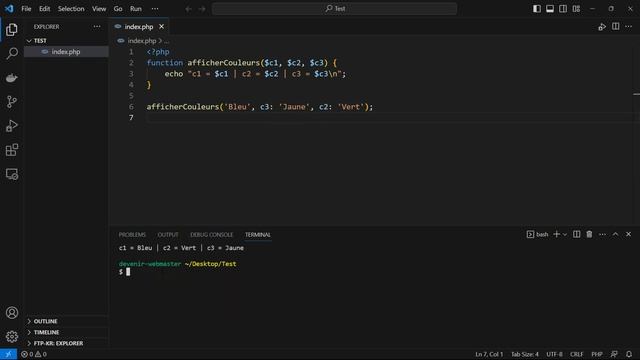Image resolution: width=640 pixels, height=360 pixels.
Task: Open the breadcrumb ellipsis after index.php
Action: click(166, 41)
